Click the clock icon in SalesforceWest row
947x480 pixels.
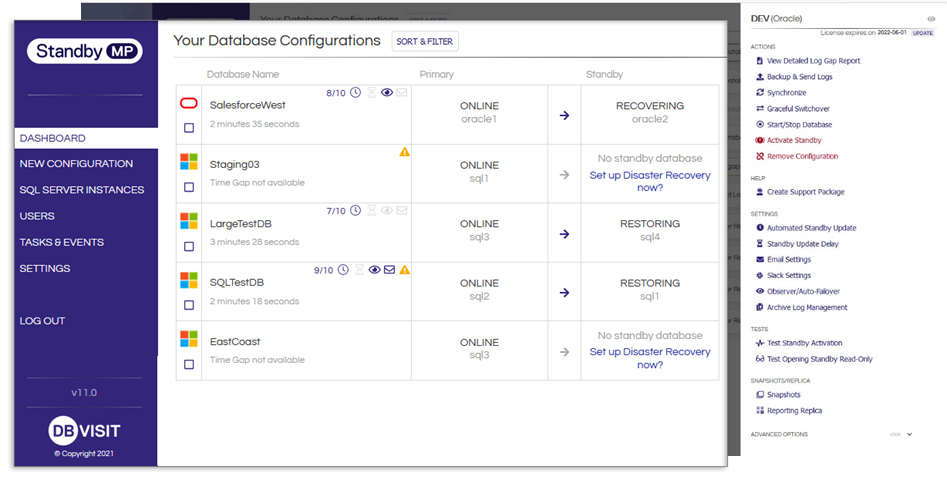[x=356, y=92]
